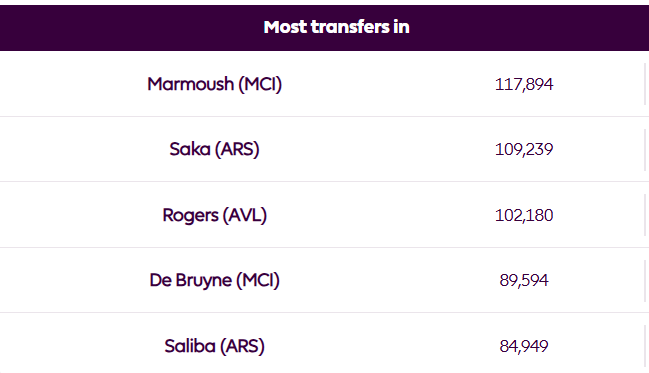Click the line between Rogers and De Bruyne

[324, 247]
